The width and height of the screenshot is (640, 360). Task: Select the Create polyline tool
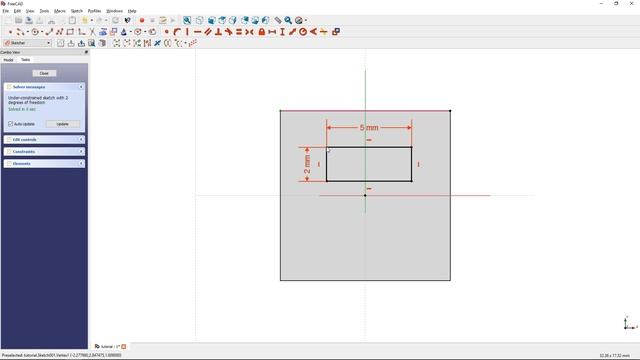pyautogui.click(x=60, y=32)
